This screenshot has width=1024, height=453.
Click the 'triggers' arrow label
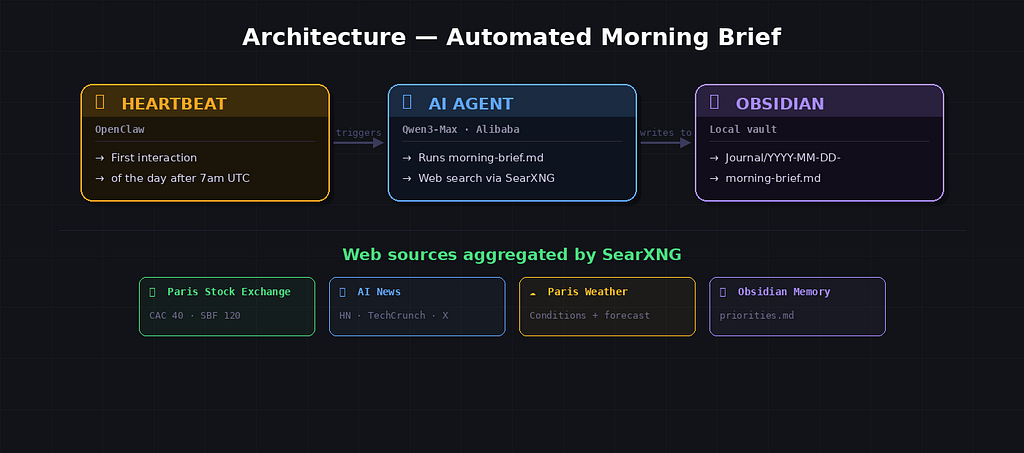point(359,133)
